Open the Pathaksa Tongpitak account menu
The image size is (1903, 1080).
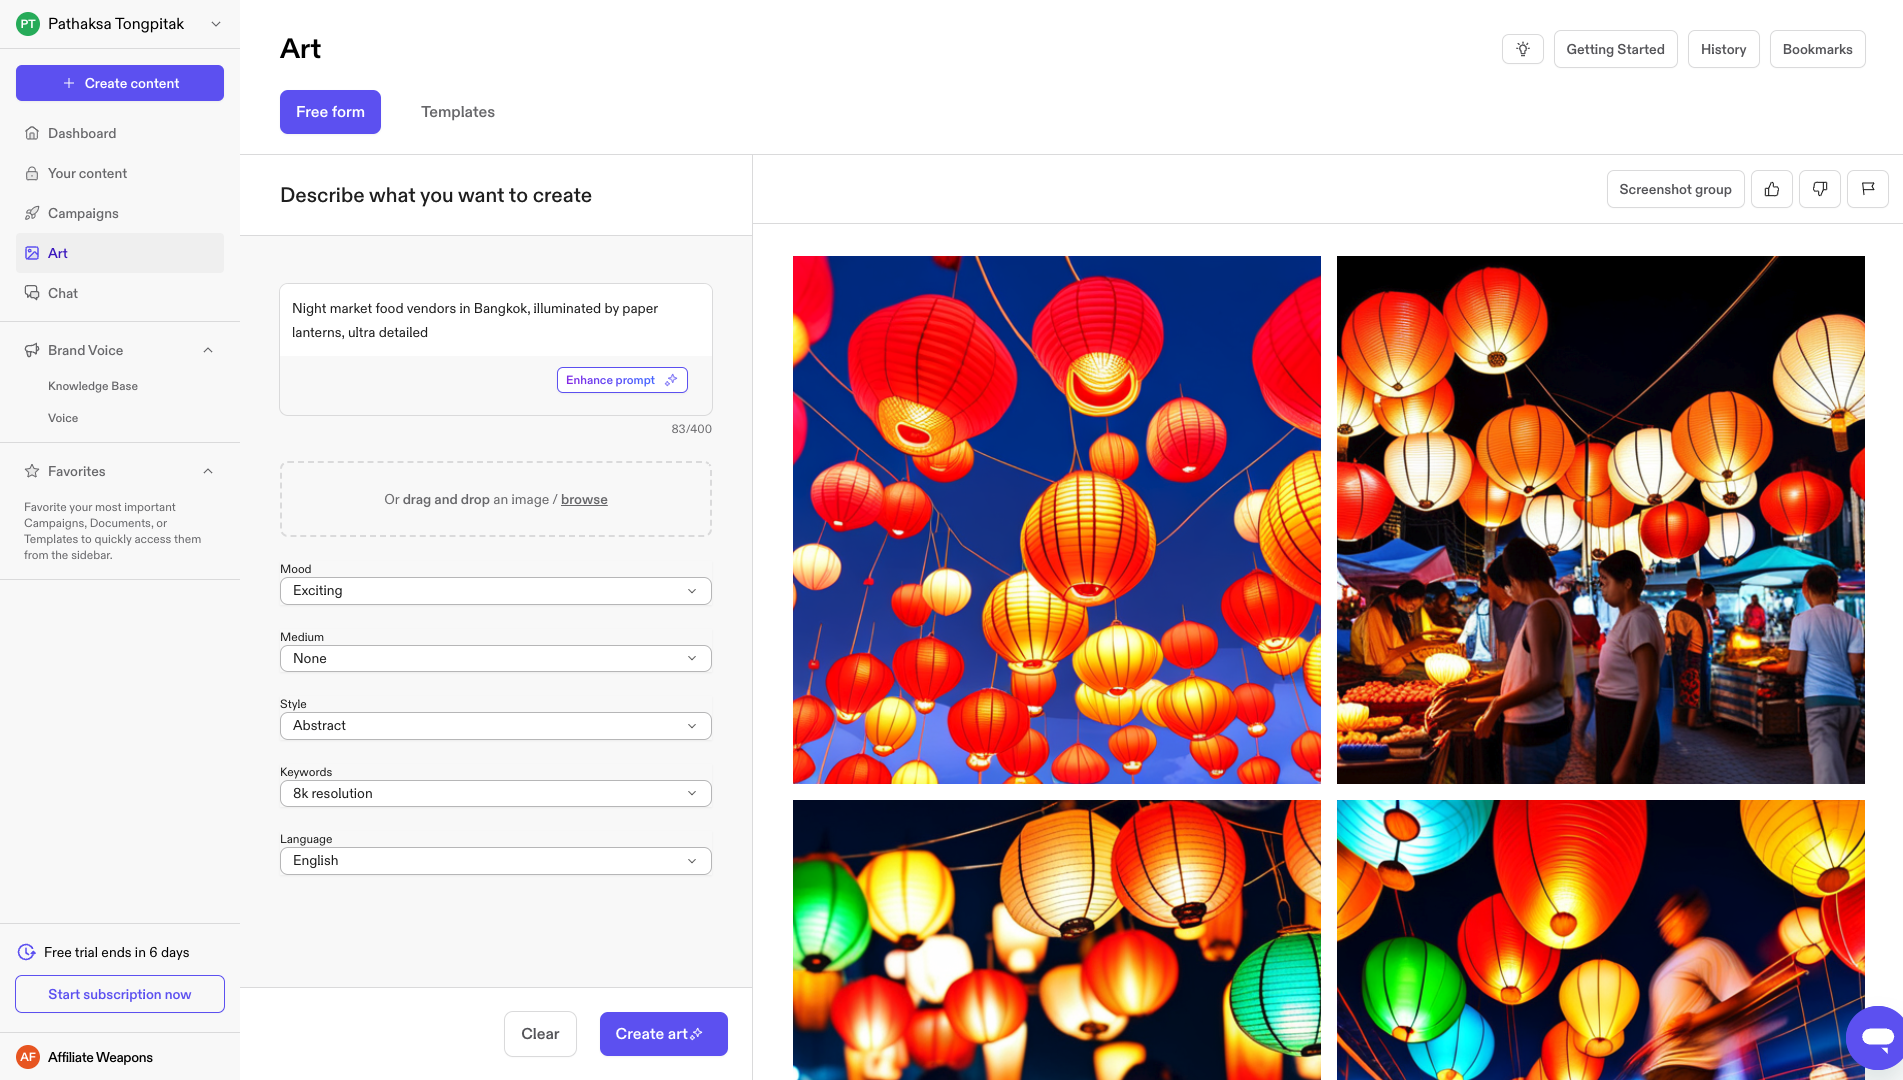[119, 24]
